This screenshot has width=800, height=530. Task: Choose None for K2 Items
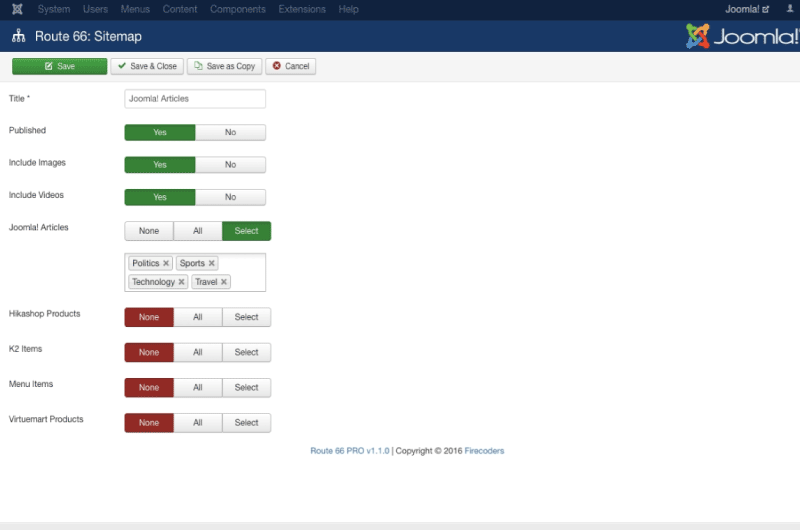point(149,352)
